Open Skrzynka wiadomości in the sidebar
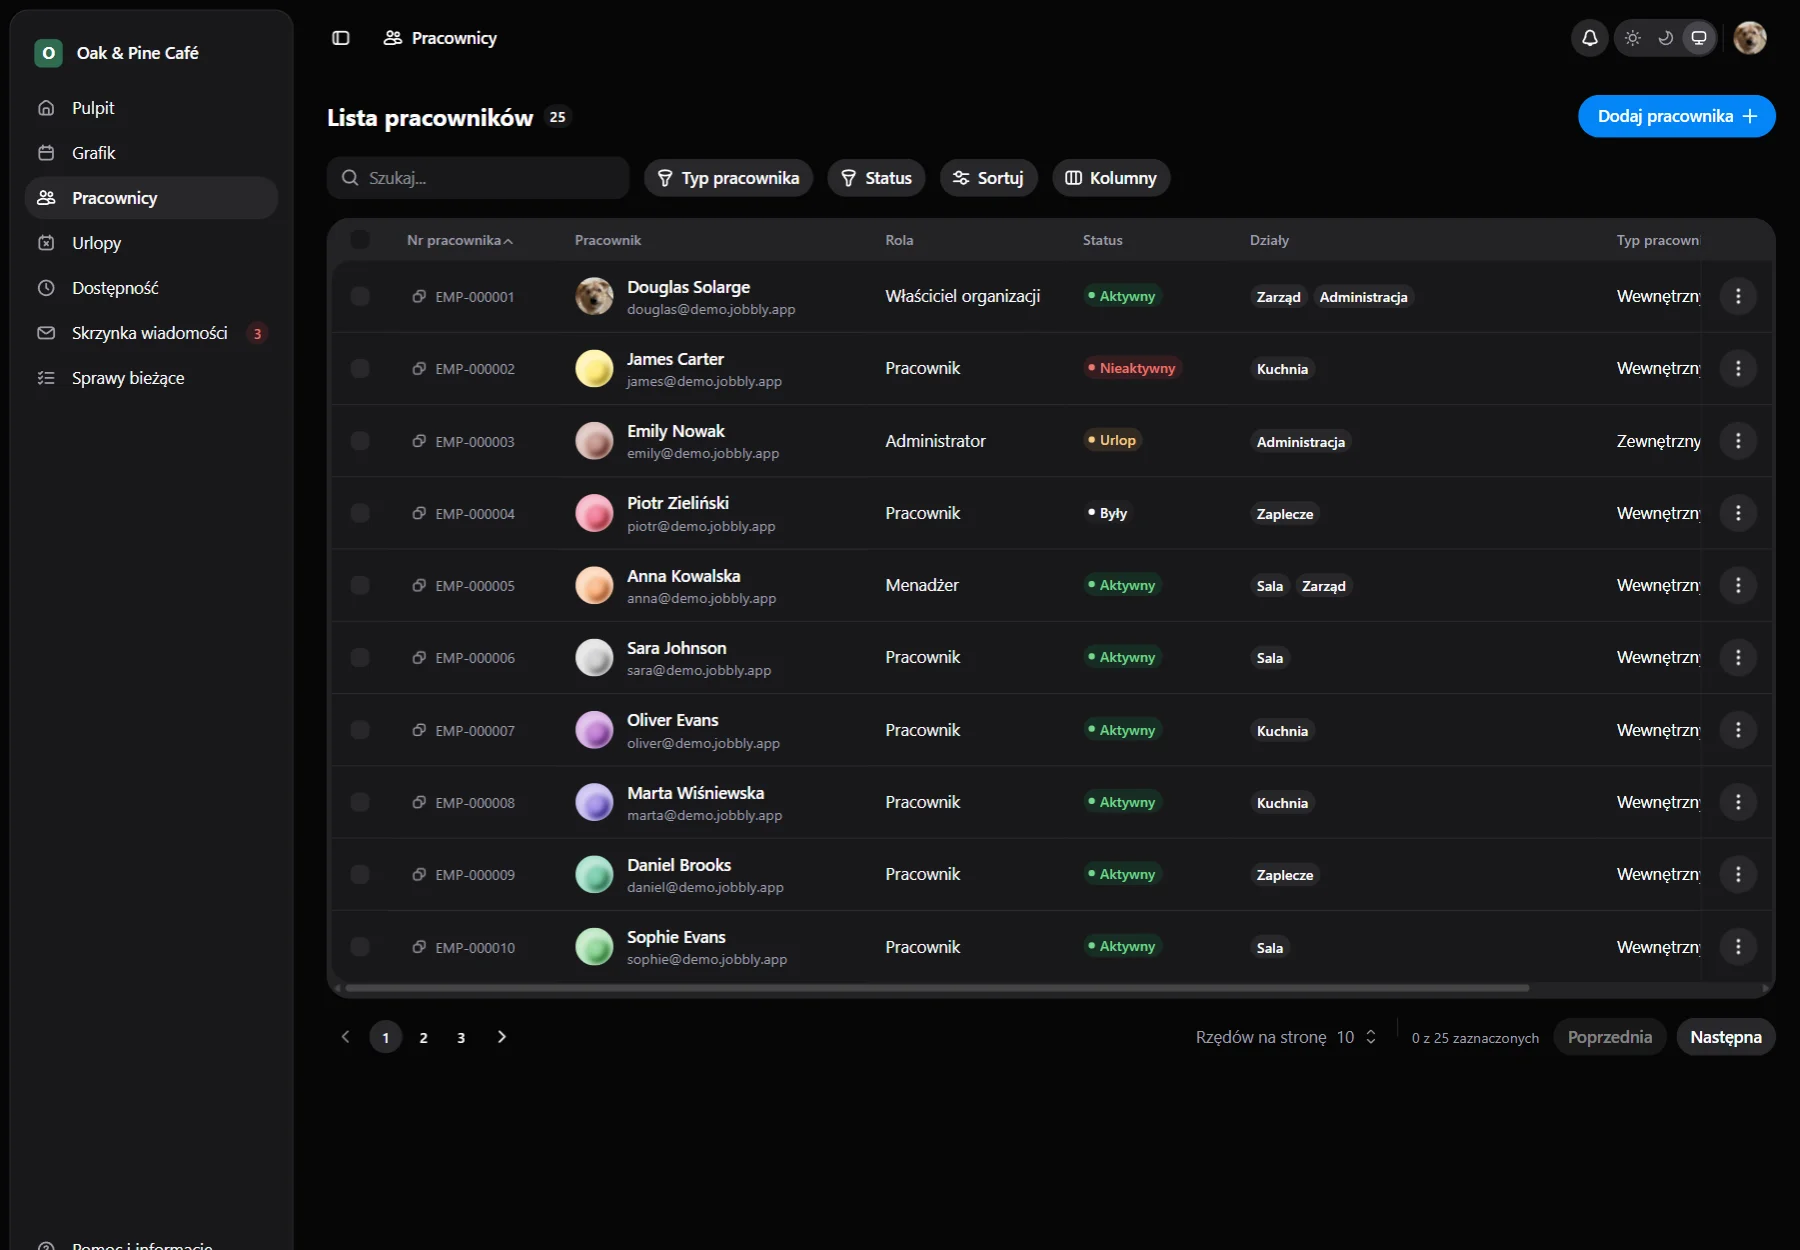 [151, 333]
